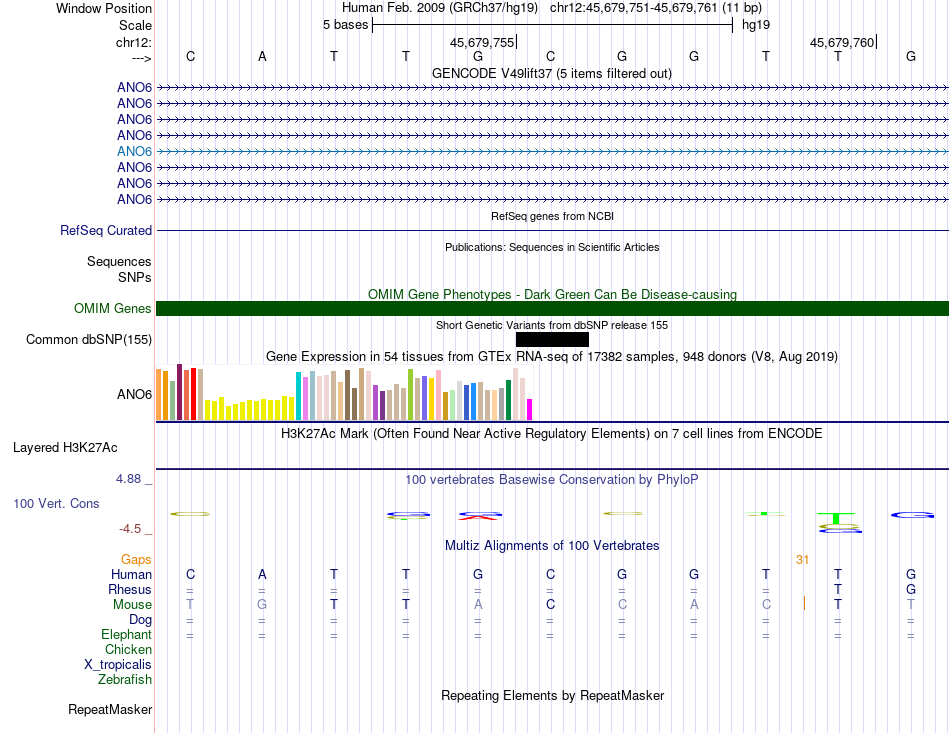Click the Multiz Alignments of 100 Vertebrates title

coord(552,545)
